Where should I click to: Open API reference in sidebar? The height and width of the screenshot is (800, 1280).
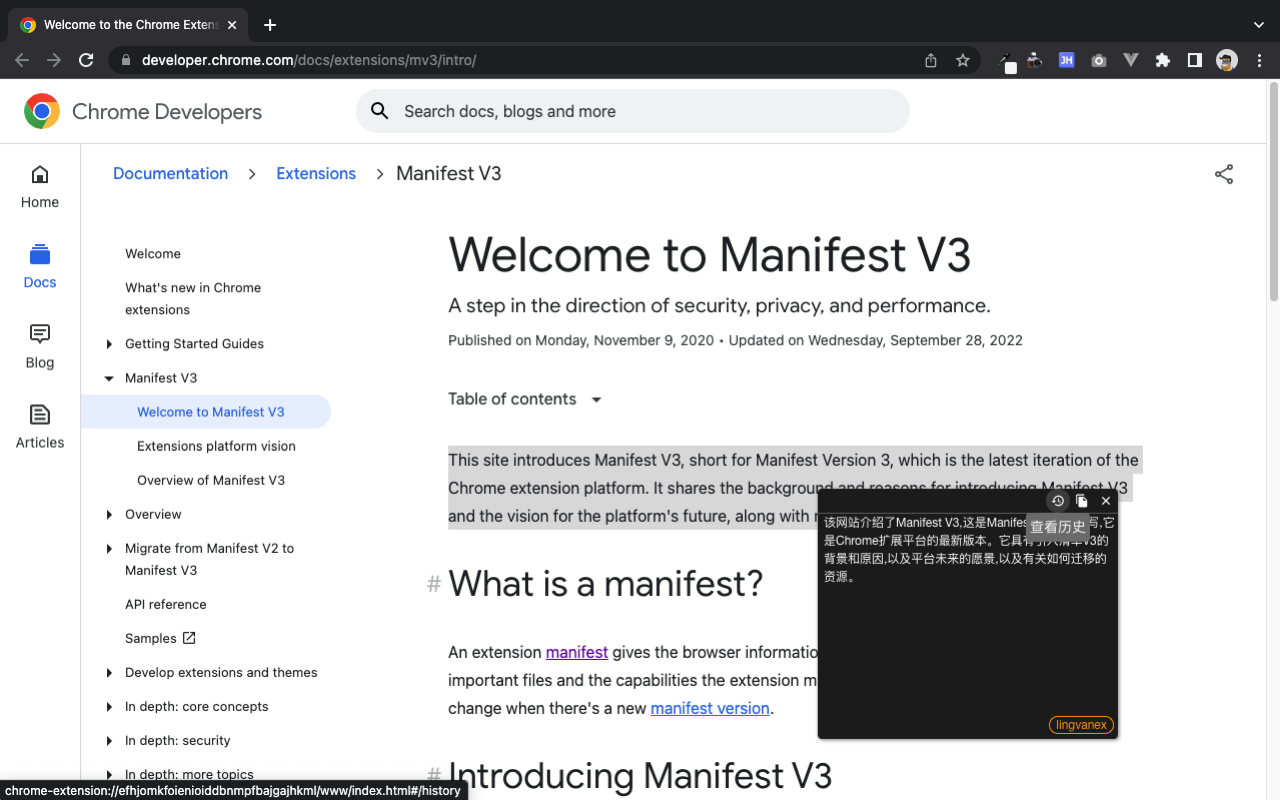(x=166, y=604)
